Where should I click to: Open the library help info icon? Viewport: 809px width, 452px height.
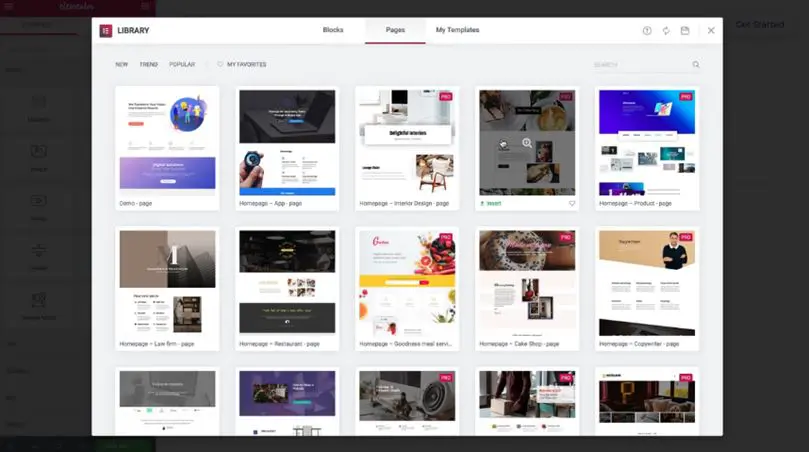[647, 30]
